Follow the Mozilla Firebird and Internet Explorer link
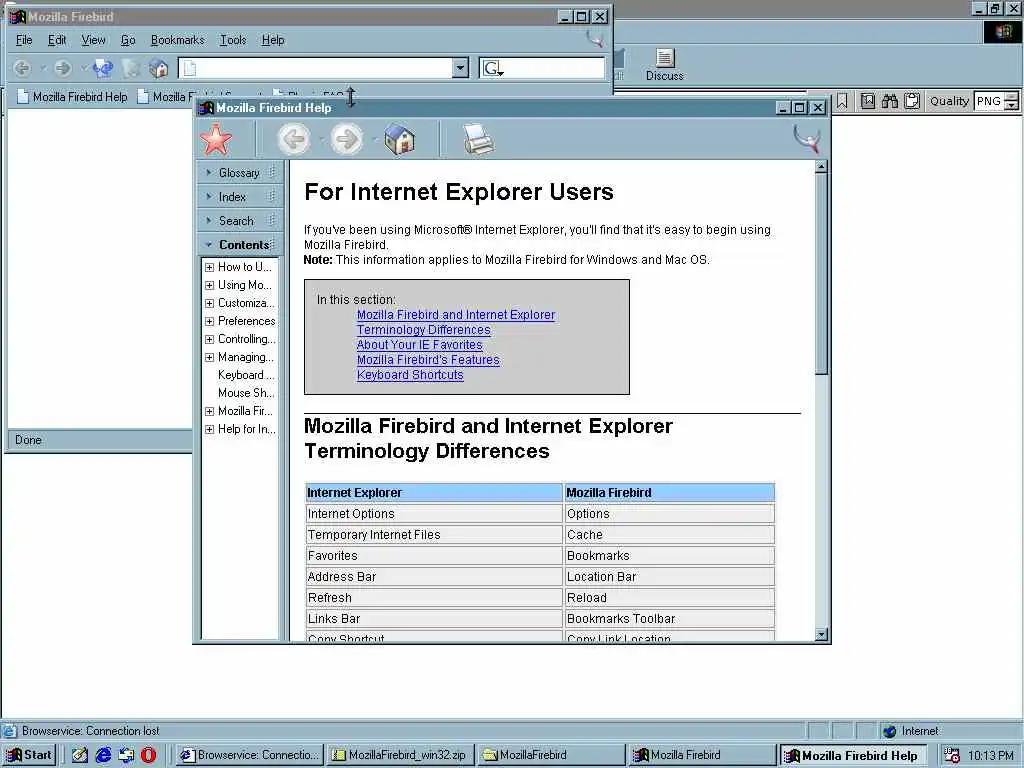The height and width of the screenshot is (768, 1024). pos(456,315)
